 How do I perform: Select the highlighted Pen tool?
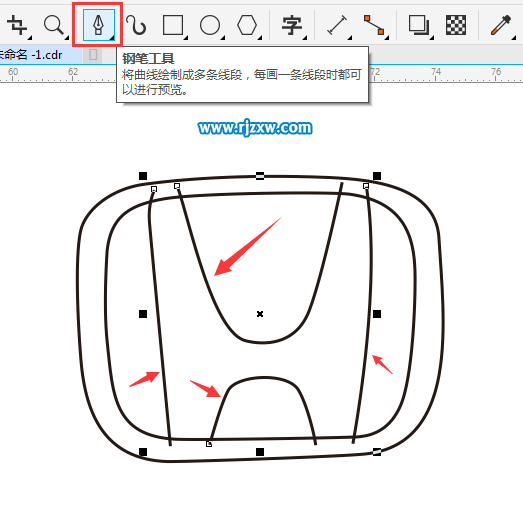click(x=98, y=25)
